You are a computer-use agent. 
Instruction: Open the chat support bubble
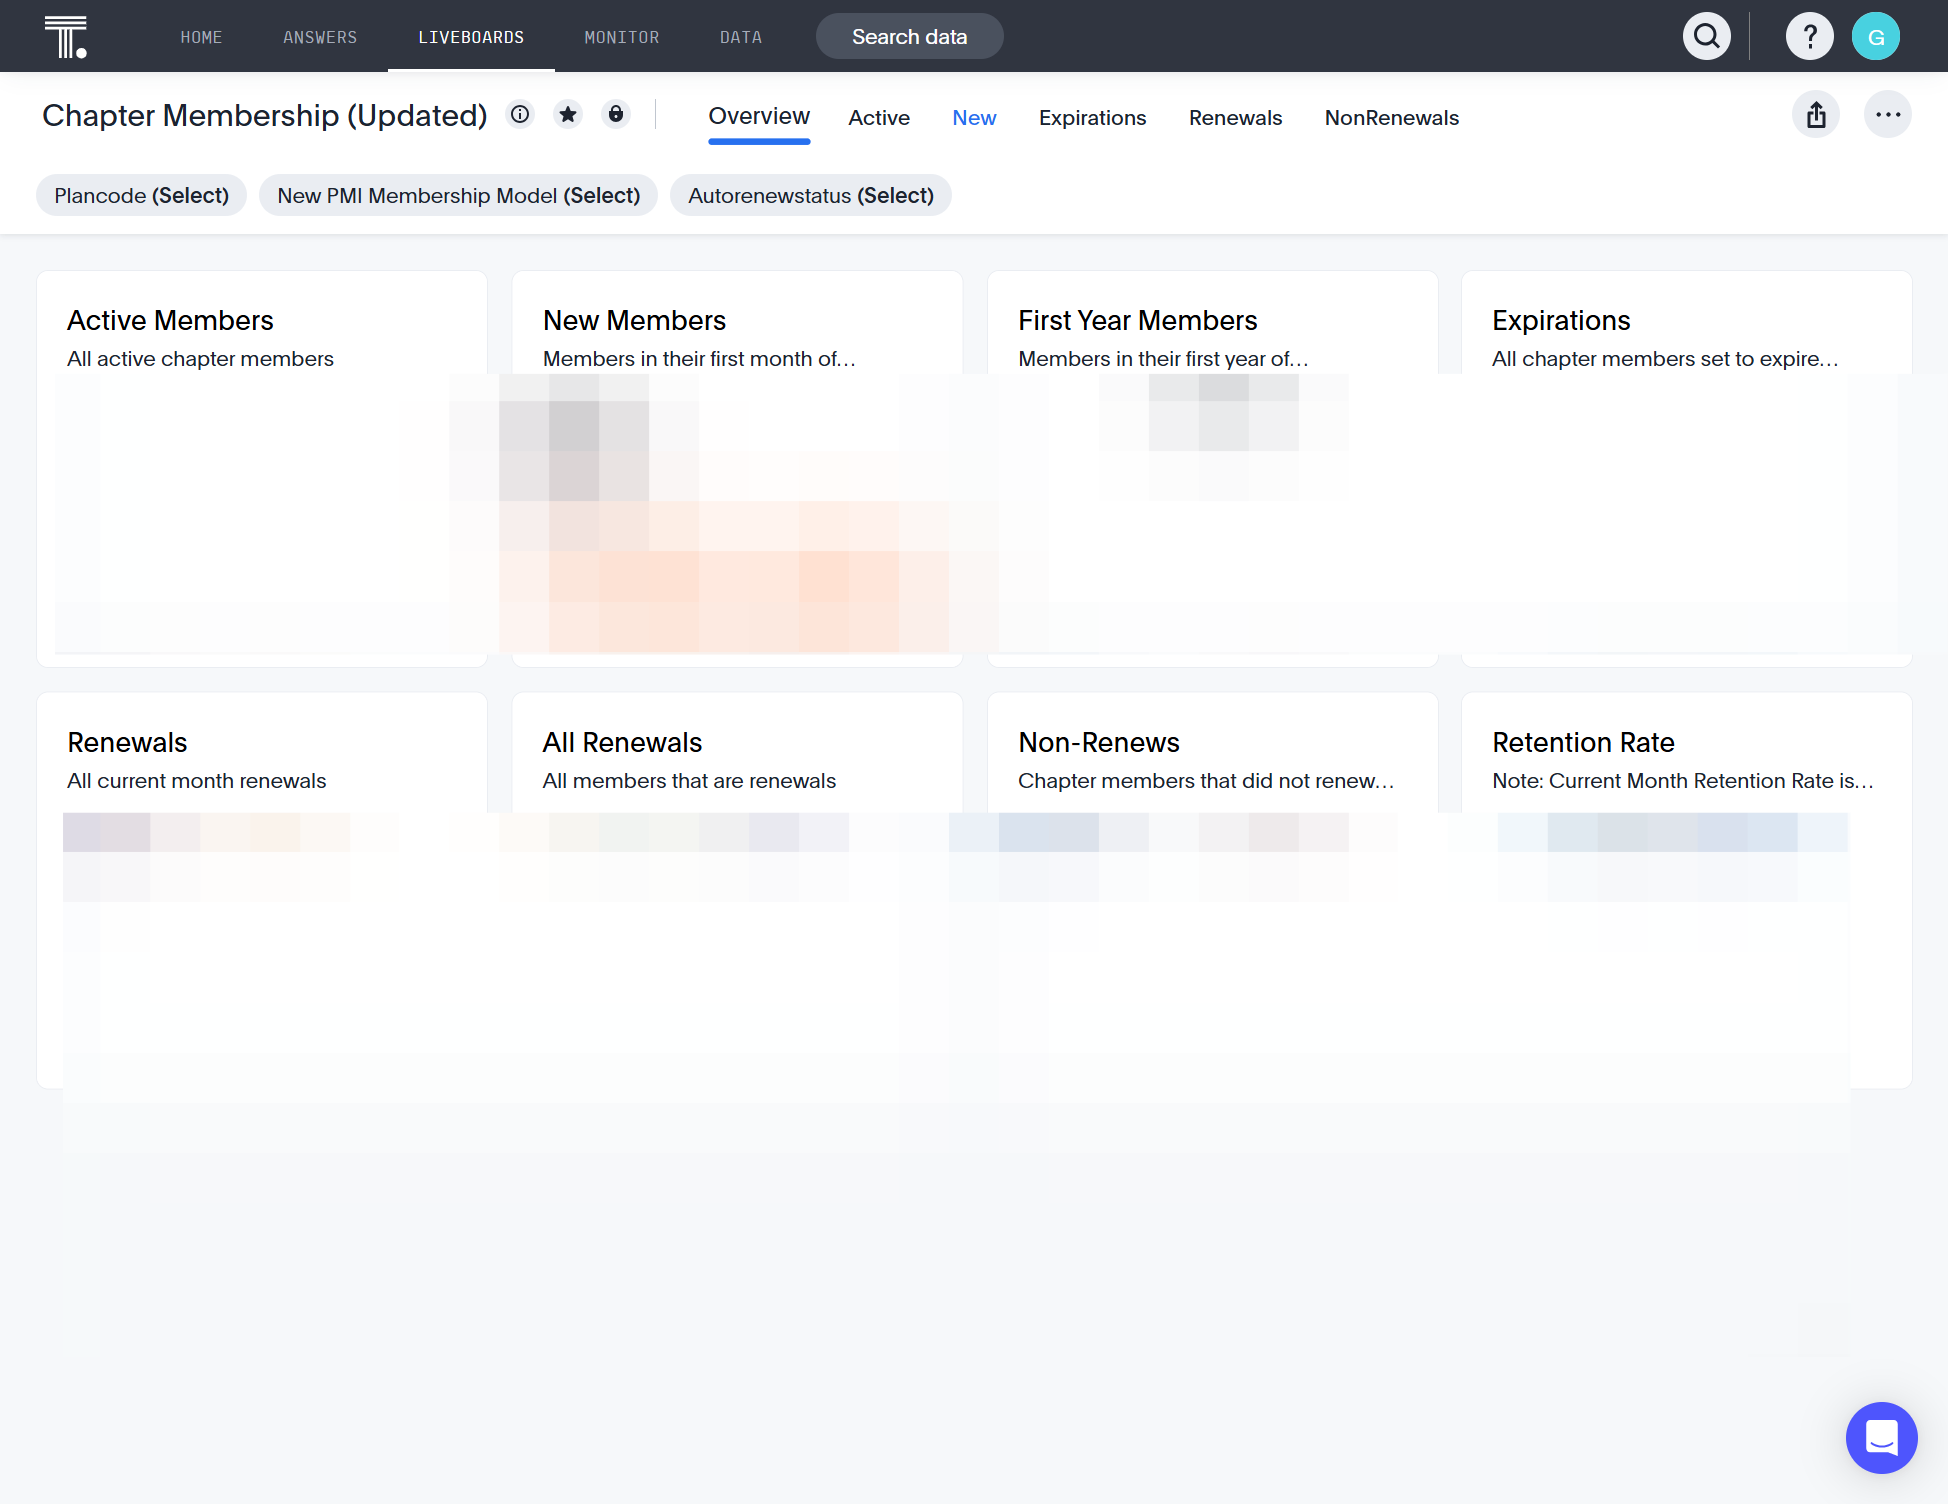pos(1881,1438)
